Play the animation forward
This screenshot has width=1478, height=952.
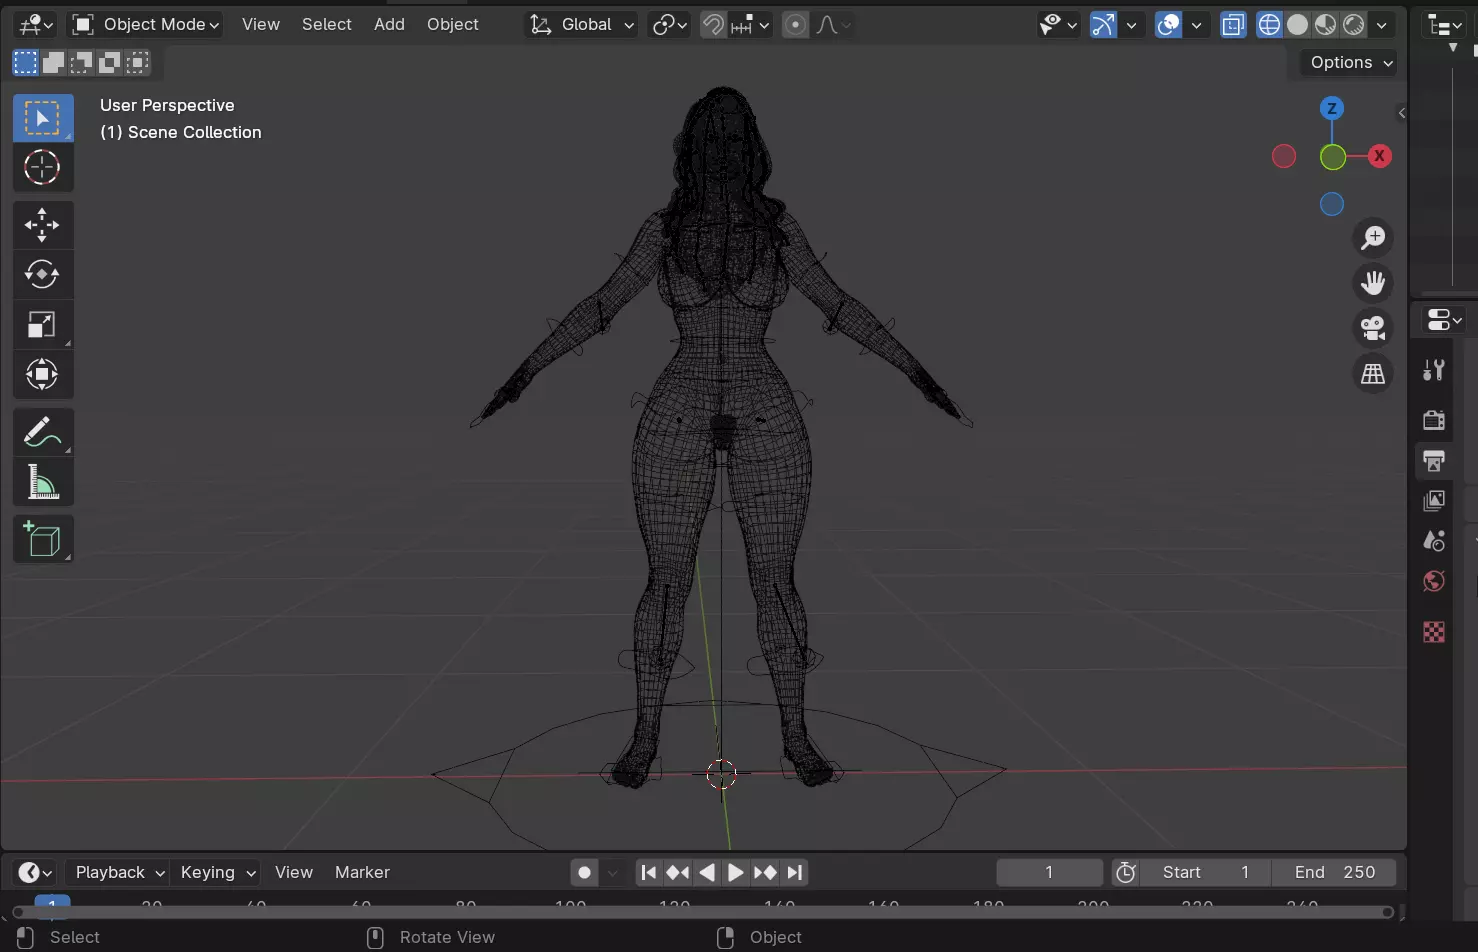735,872
